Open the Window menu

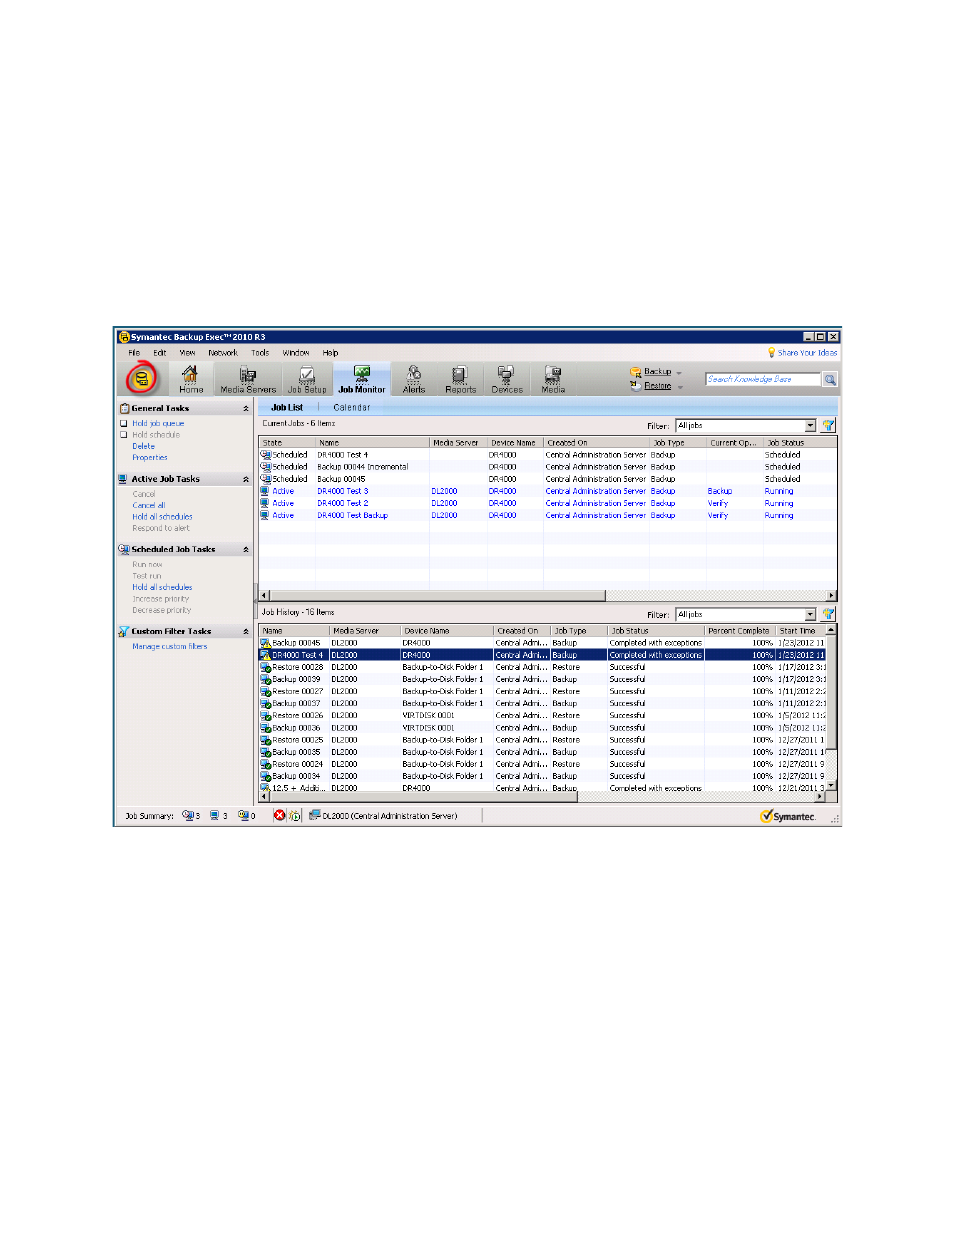tap(296, 352)
